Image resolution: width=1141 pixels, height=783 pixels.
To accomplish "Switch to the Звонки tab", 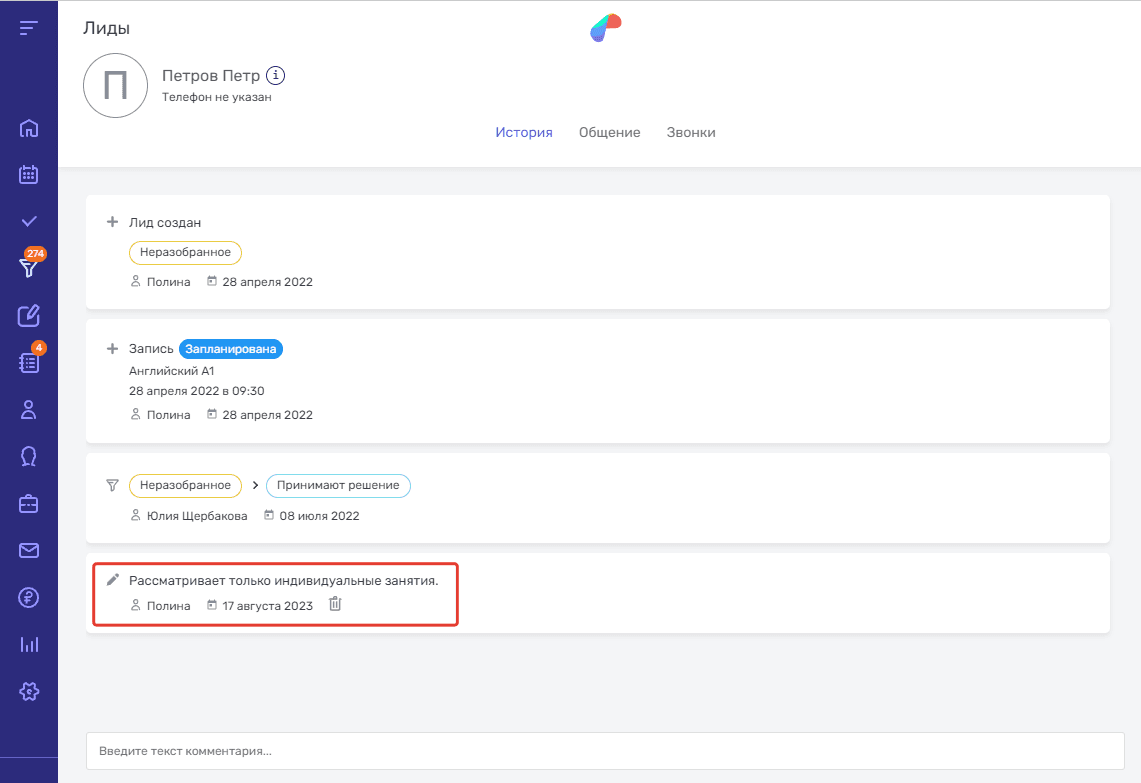I will click(691, 132).
